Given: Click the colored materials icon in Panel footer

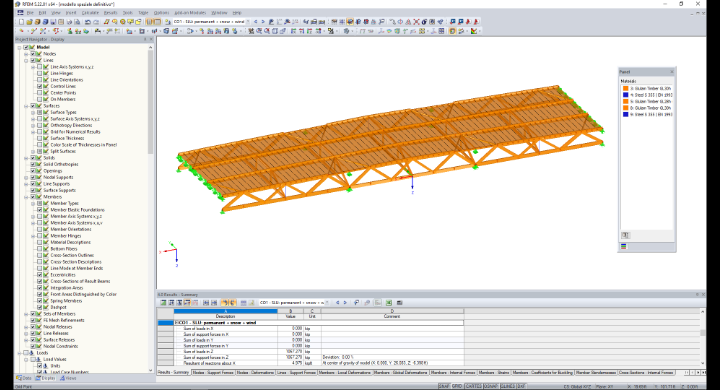Looking at the screenshot, I should pyautogui.click(x=624, y=247).
